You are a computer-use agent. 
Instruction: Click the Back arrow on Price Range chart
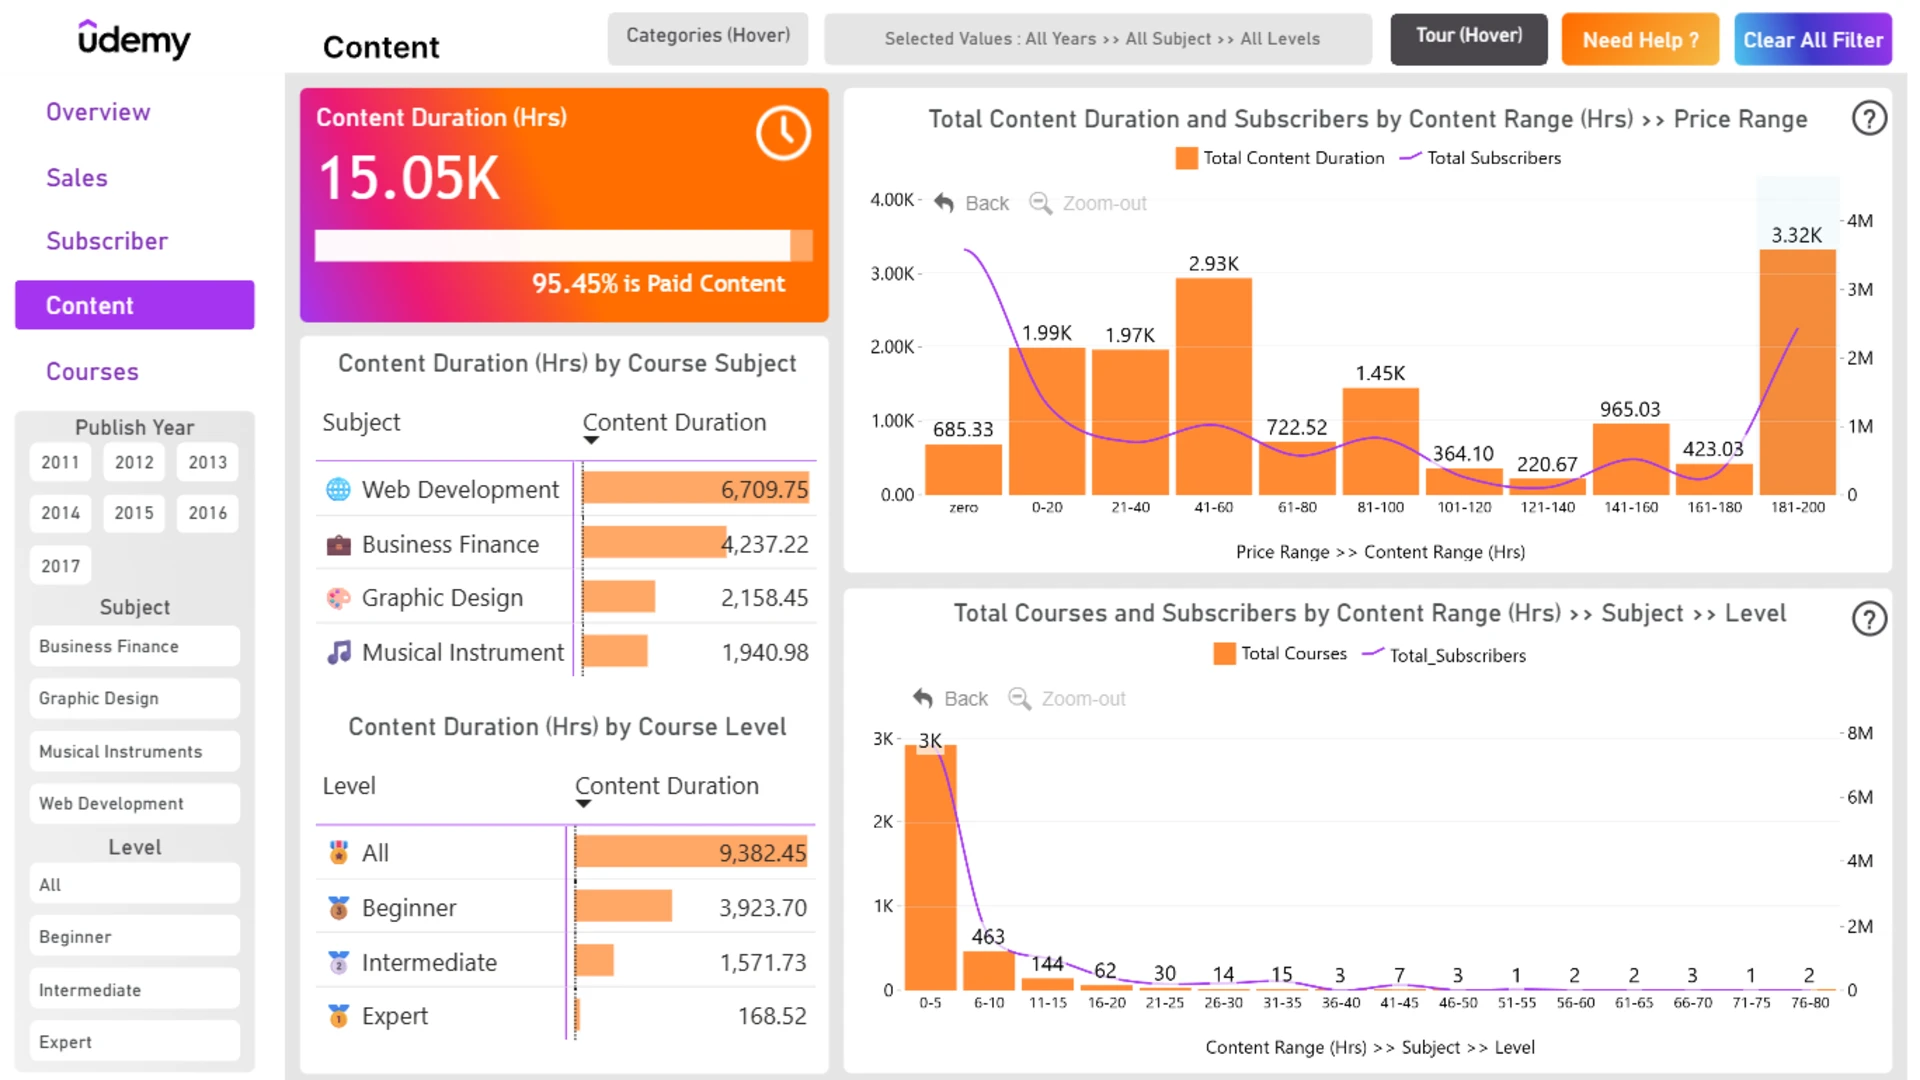[944, 203]
